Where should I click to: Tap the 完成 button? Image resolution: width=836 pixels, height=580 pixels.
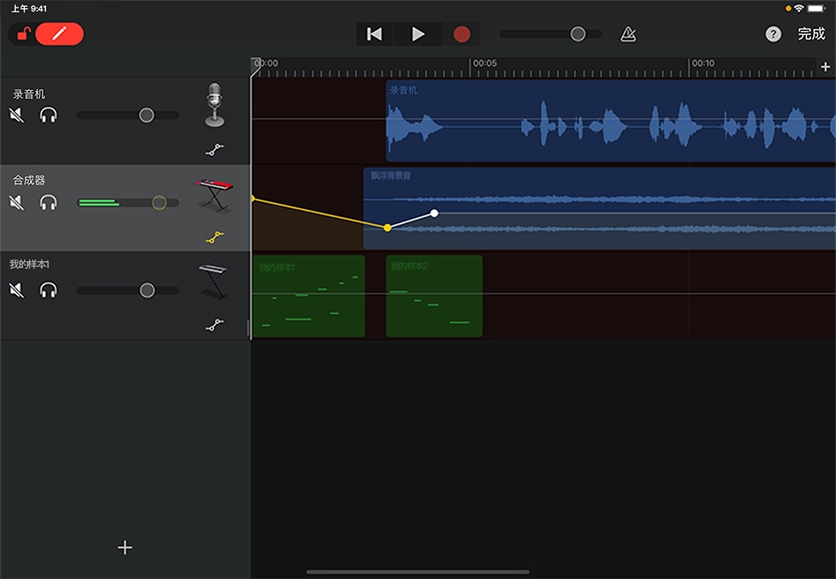click(x=811, y=34)
